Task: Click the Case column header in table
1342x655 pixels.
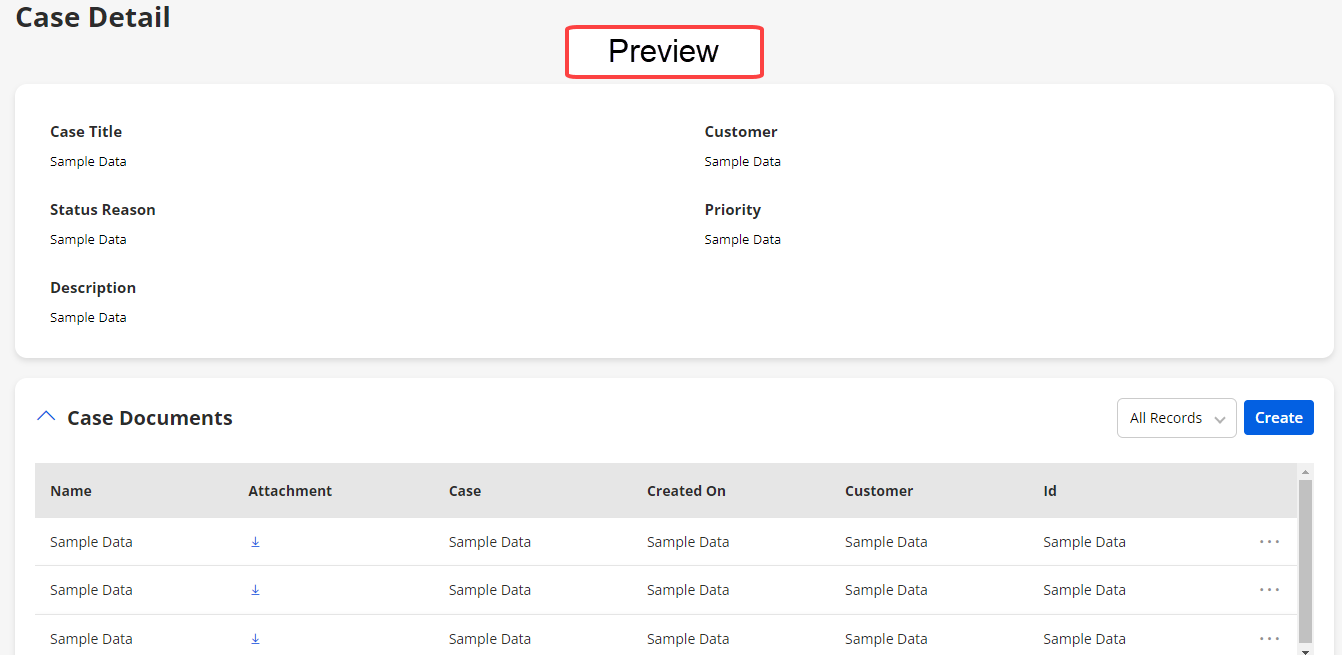Action: click(x=465, y=491)
